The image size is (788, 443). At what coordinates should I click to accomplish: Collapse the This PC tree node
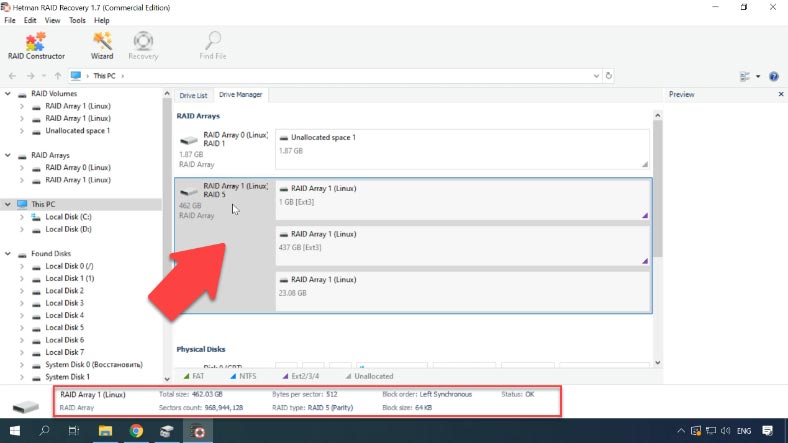pos(8,204)
